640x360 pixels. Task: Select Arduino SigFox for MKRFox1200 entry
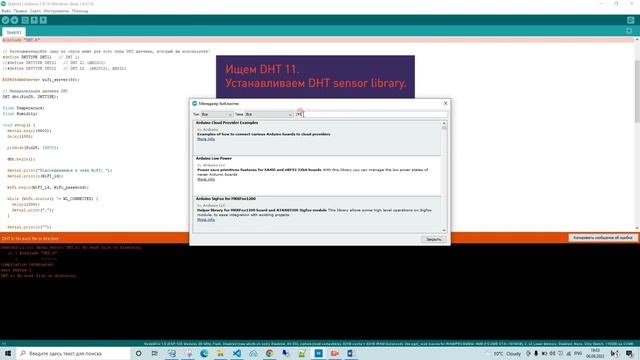317,215
